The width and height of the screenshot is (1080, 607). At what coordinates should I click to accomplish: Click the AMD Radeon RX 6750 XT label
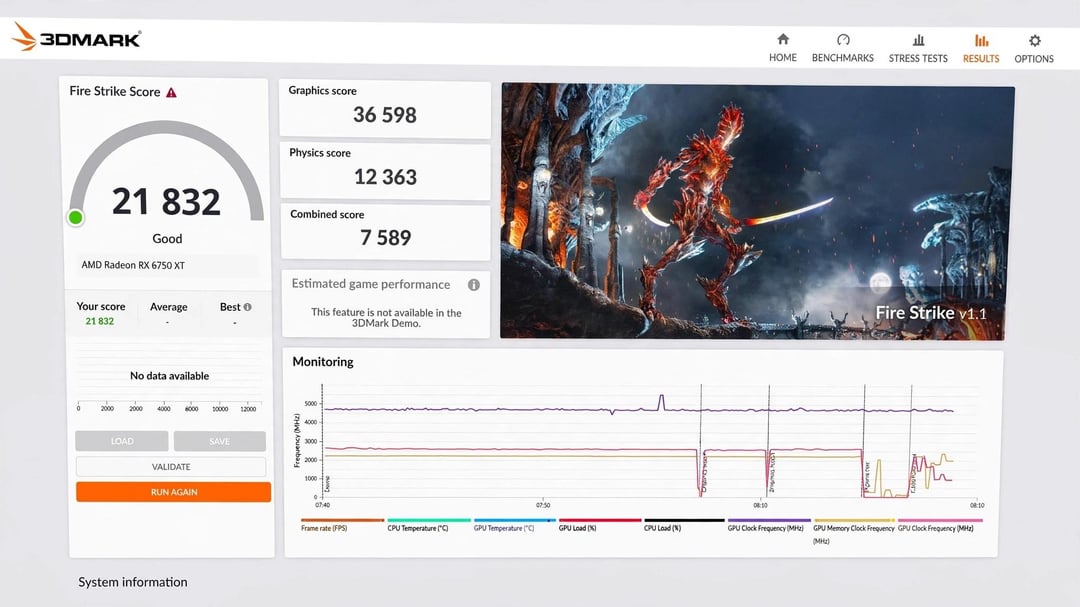coord(133,265)
